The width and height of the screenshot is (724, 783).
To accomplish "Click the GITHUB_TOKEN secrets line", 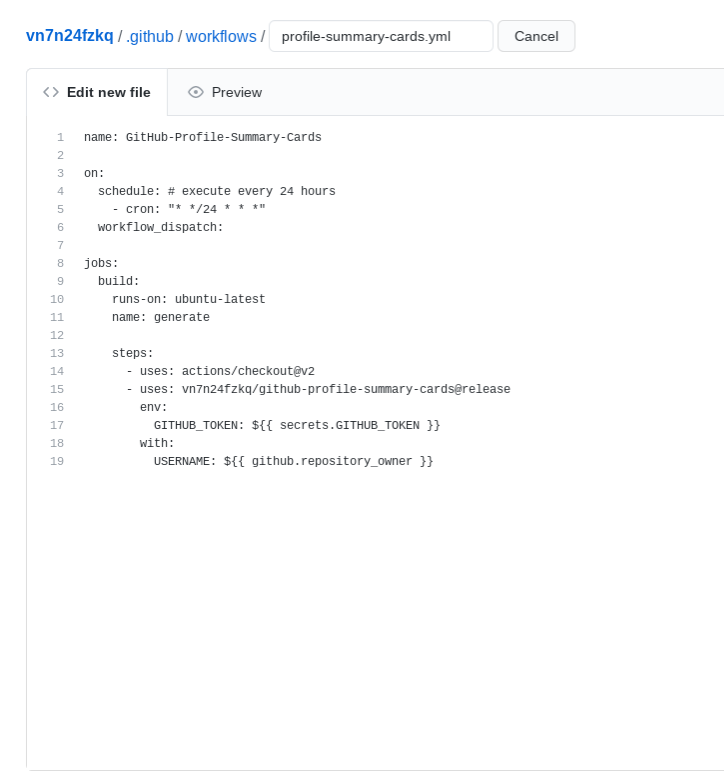I will point(296,425).
